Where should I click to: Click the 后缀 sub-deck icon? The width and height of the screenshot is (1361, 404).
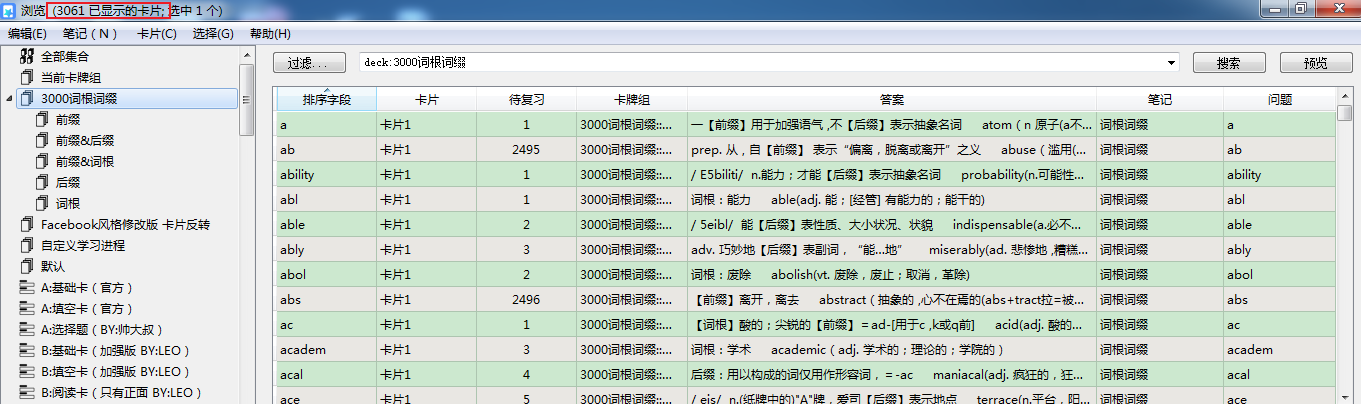click(x=42, y=182)
